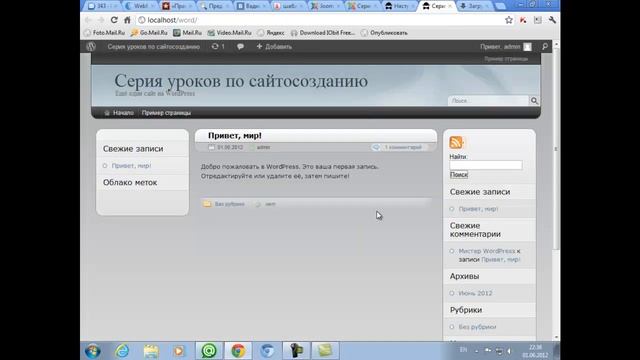Open the Sticky Notes taskbar icon

[x=325, y=351]
